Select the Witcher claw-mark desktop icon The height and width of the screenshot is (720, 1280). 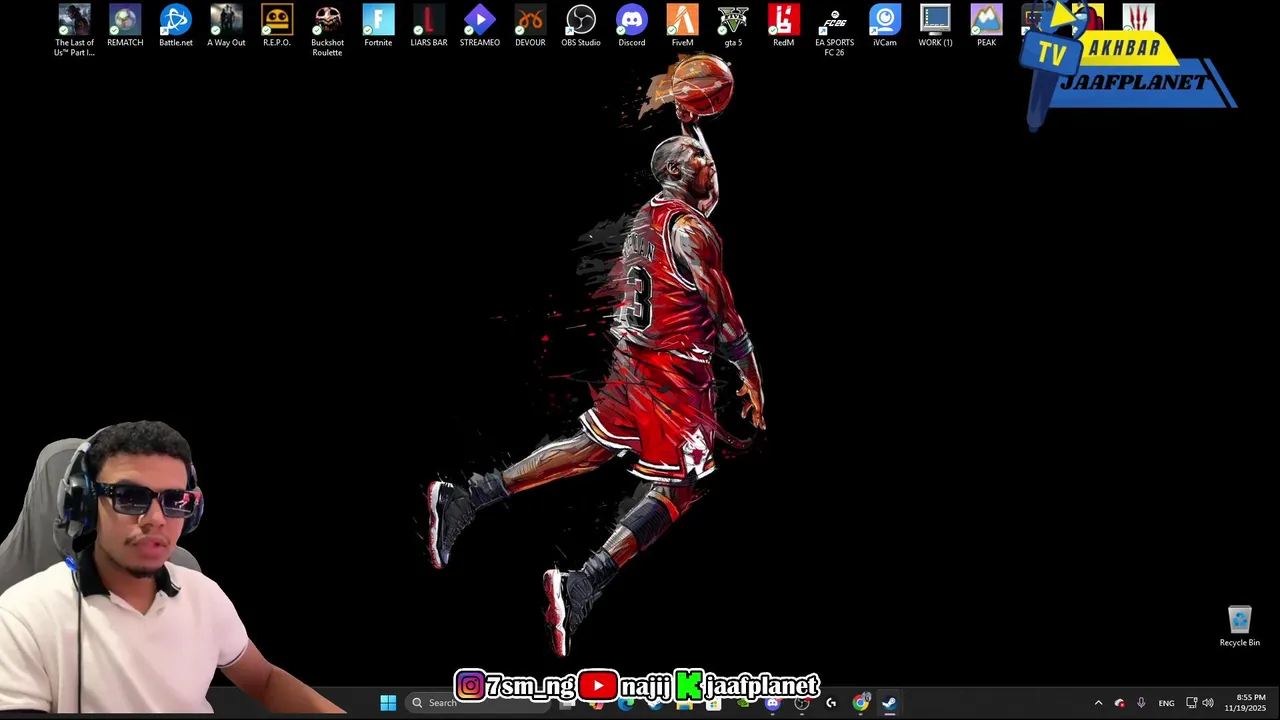1138,19
